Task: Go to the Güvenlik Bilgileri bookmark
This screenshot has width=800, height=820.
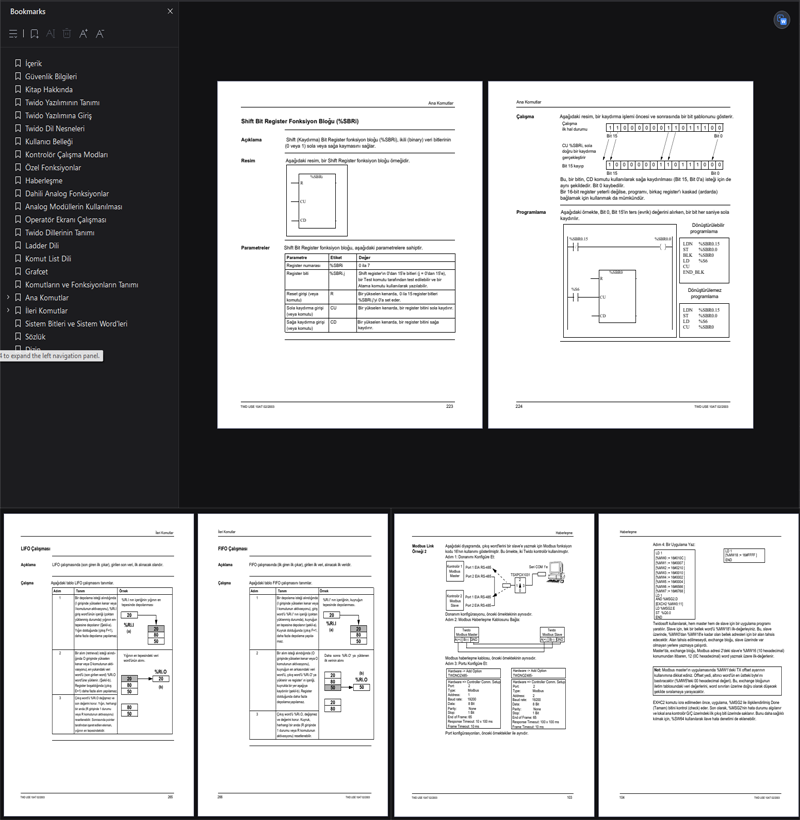Action: coord(50,76)
